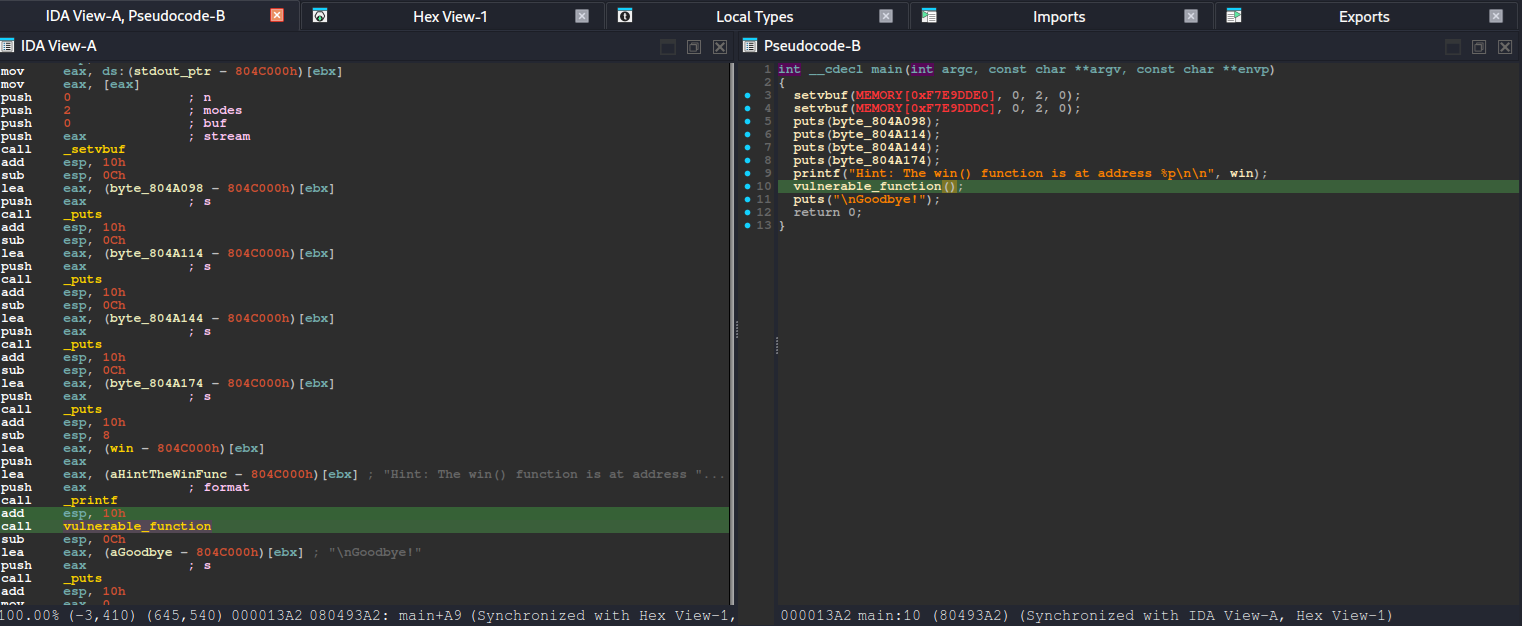Click the win argument in the printf line
The height and width of the screenshot is (626, 1522).
[x=1241, y=173]
